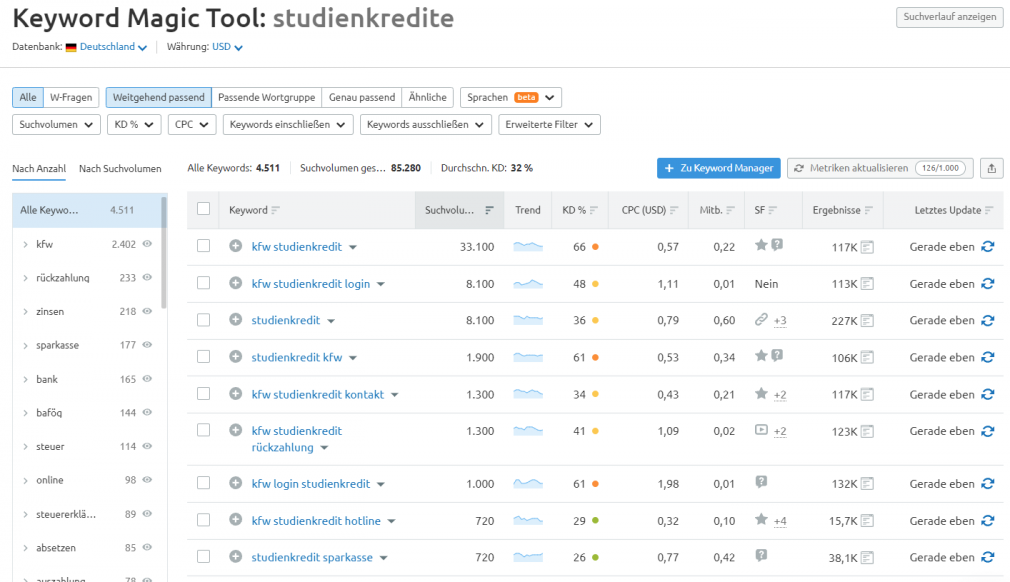Refresh metrics for 'kfw login studienkredit' row
The width and height of the screenshot is (1010, 582).
[x=987, y=483]
